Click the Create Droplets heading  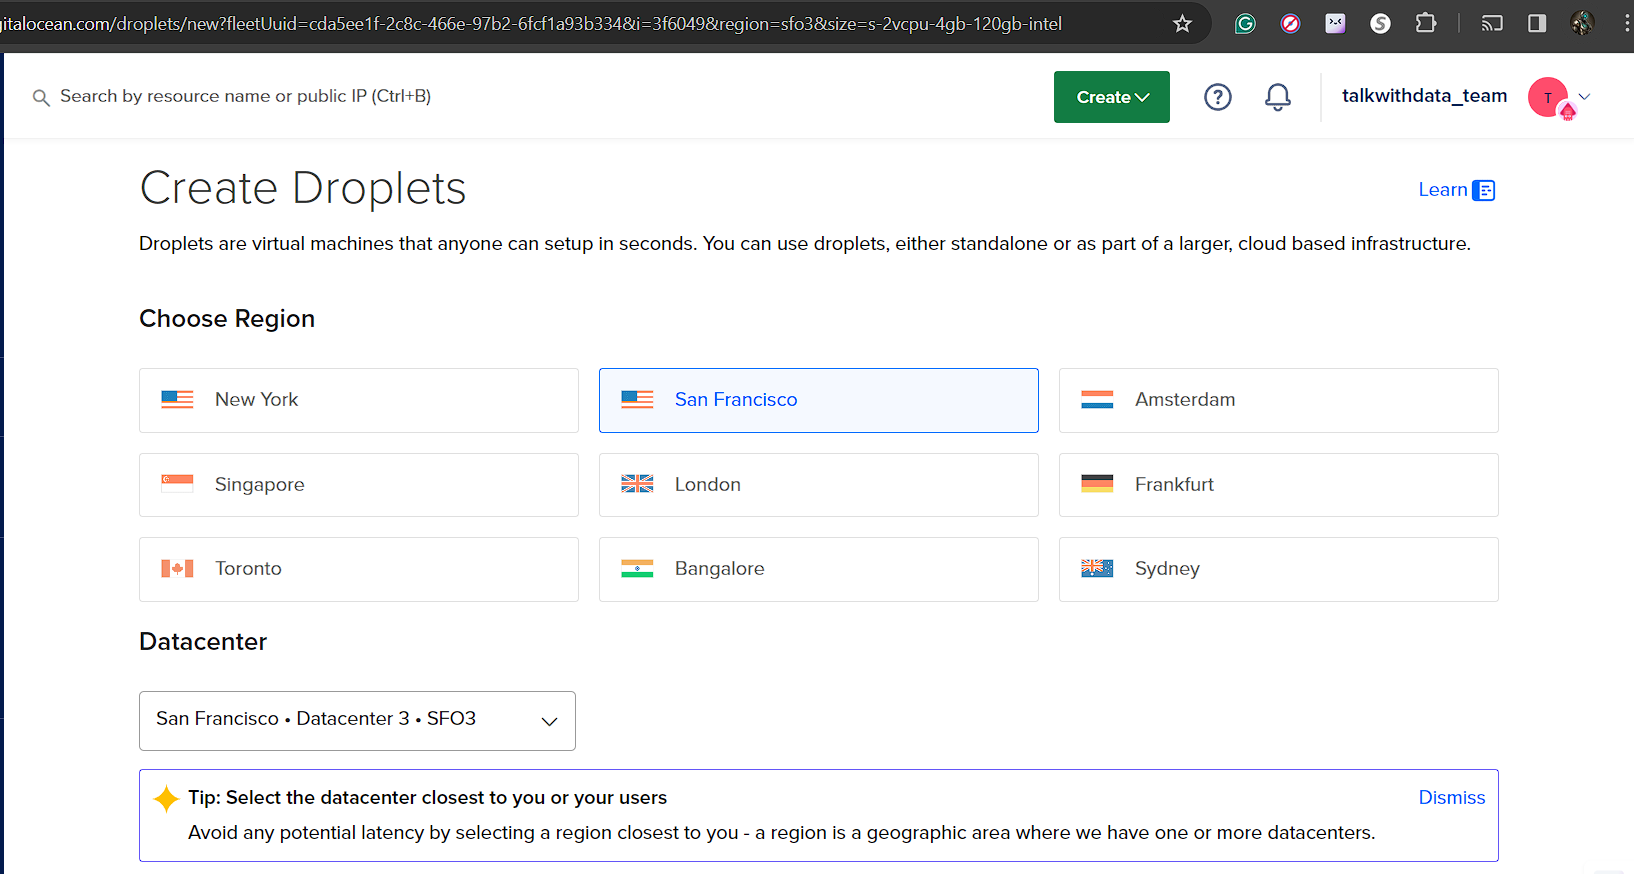pyautogui.click(x=303, y=189)
